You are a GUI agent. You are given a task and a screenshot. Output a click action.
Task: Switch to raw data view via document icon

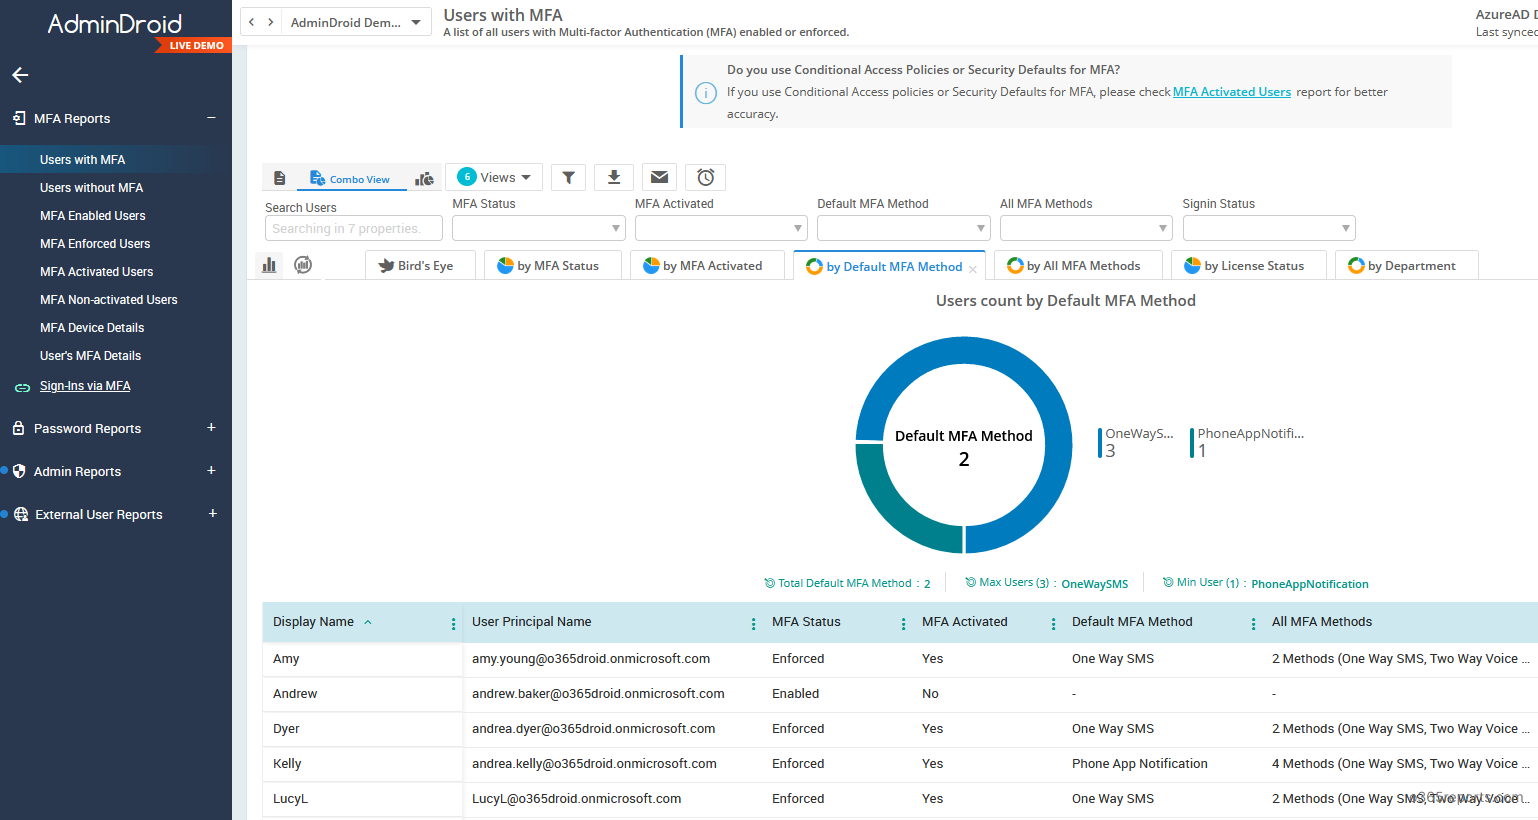(x=280, y=177)
